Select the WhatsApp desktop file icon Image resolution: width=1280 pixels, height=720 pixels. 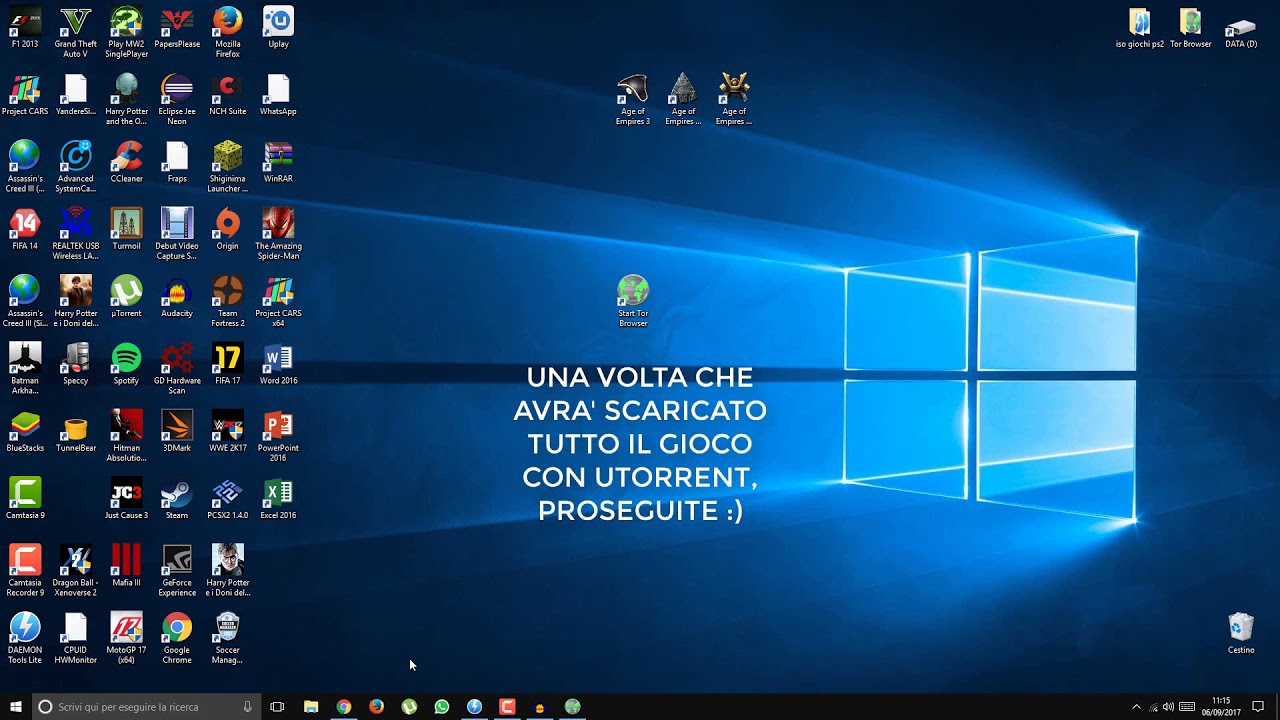[278, 95]
